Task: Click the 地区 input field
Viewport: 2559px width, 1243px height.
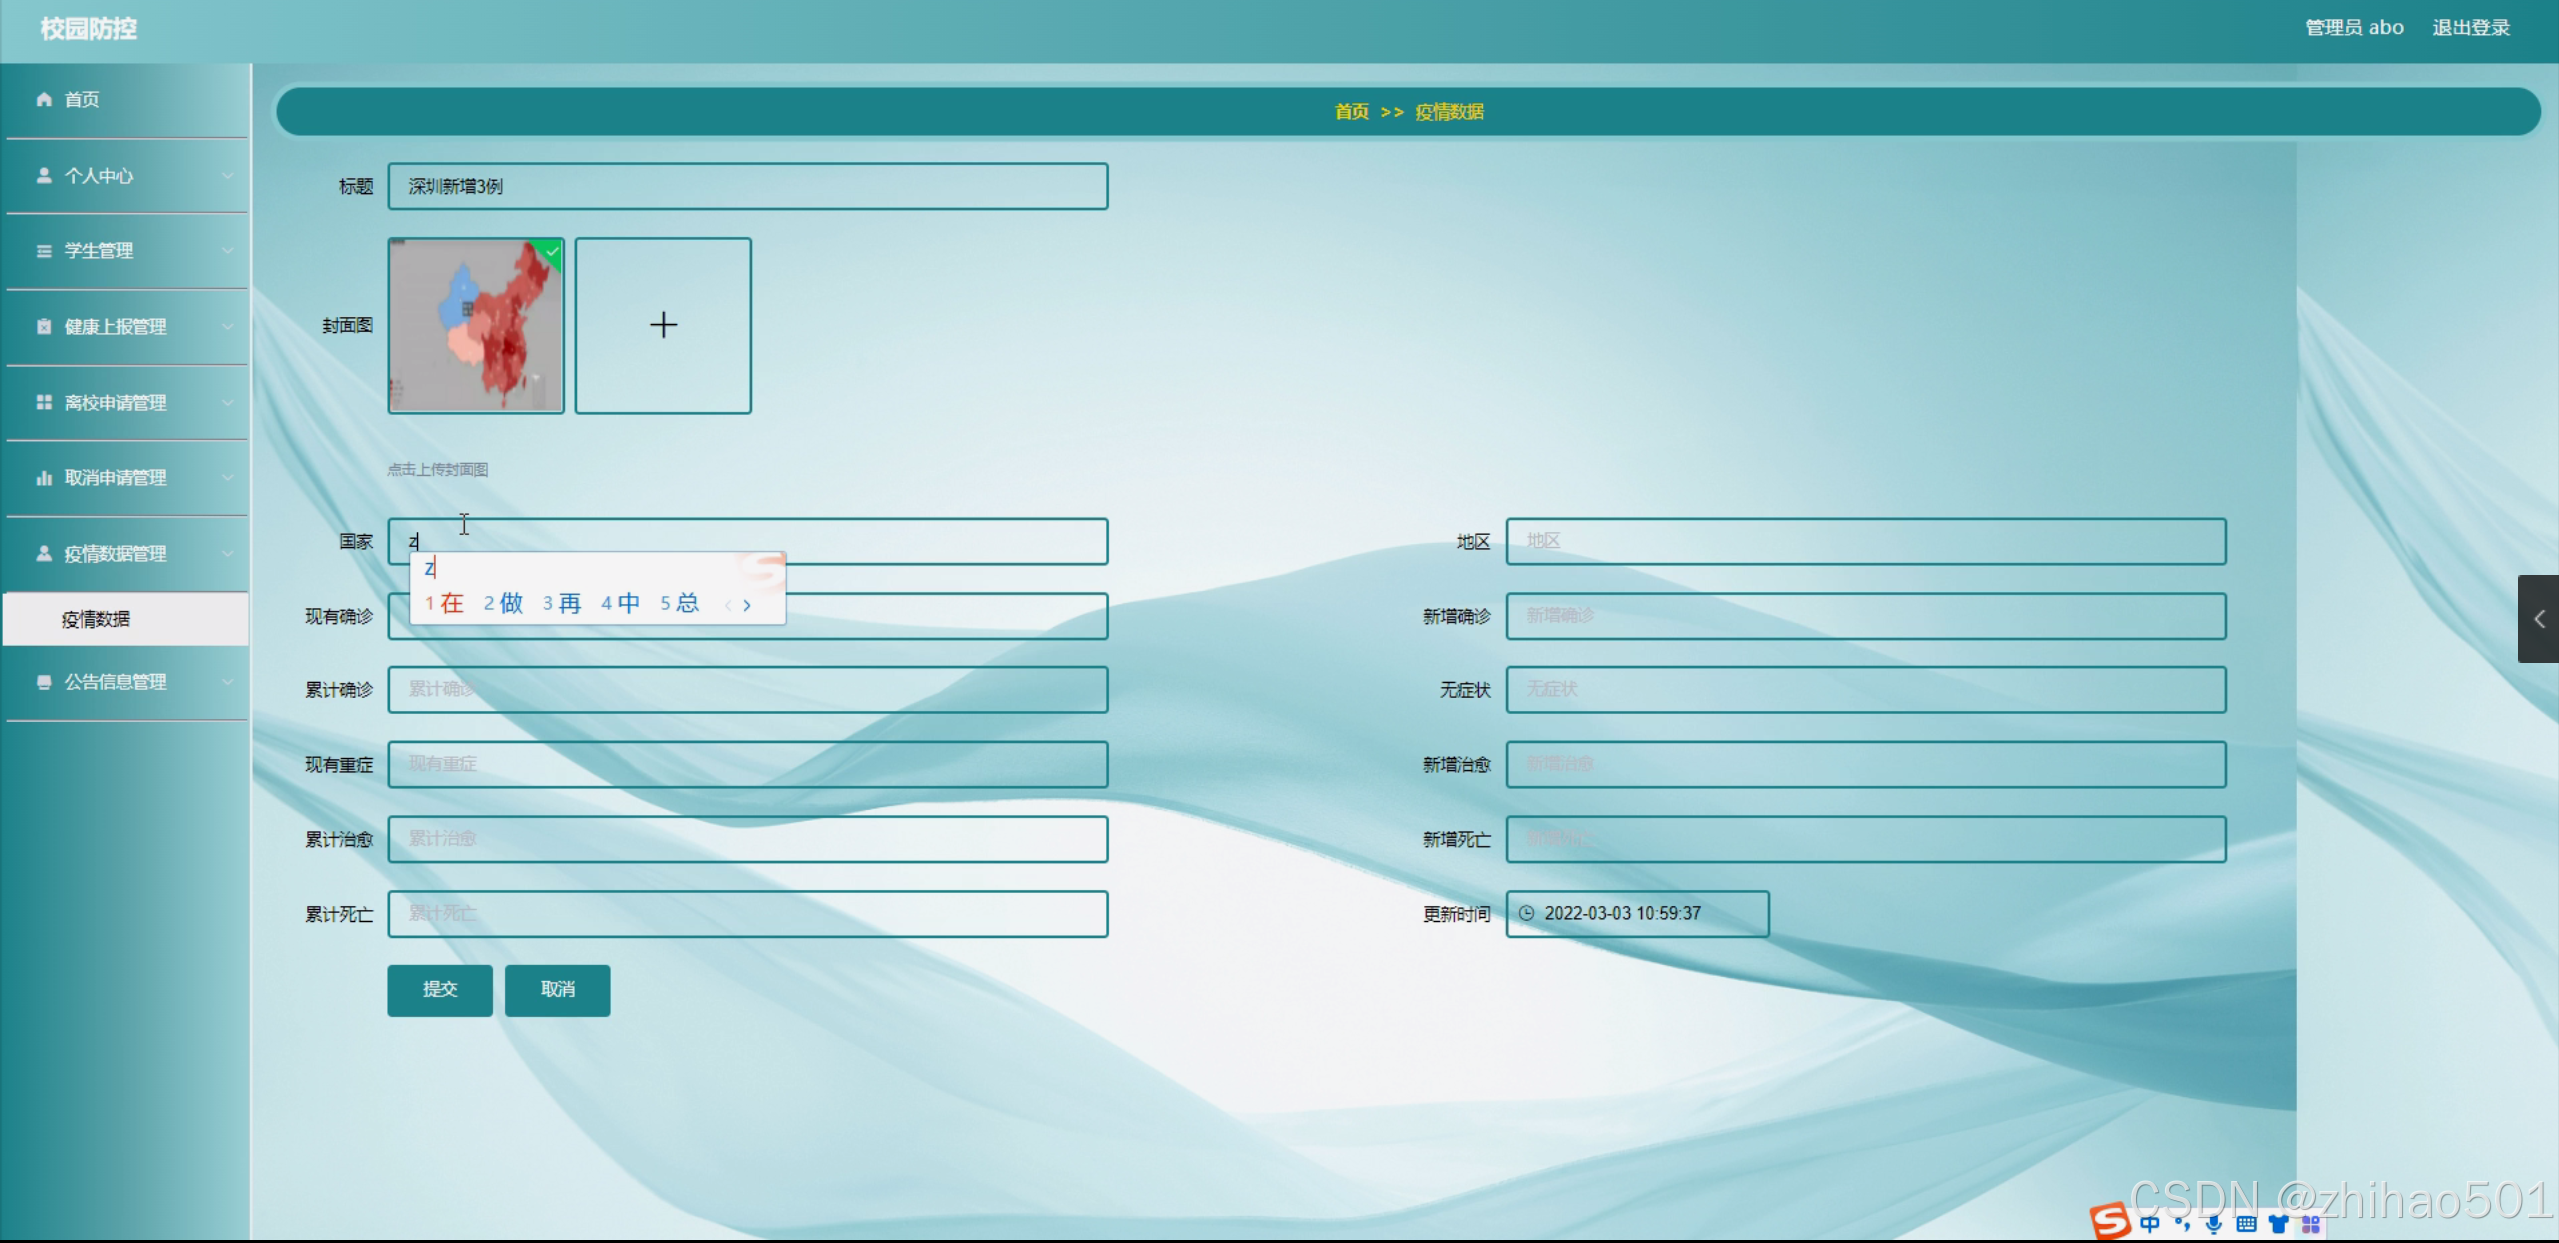Action: (1865, 541)
